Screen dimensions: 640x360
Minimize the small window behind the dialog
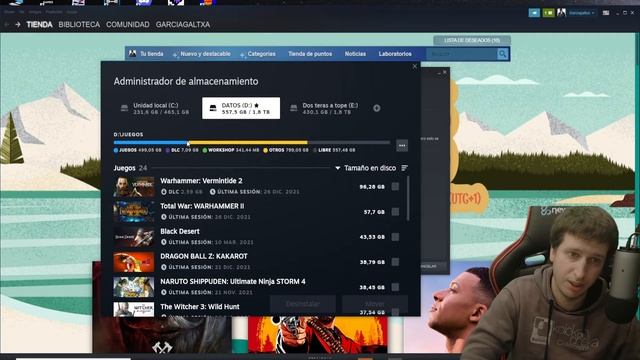click(439, 73)
